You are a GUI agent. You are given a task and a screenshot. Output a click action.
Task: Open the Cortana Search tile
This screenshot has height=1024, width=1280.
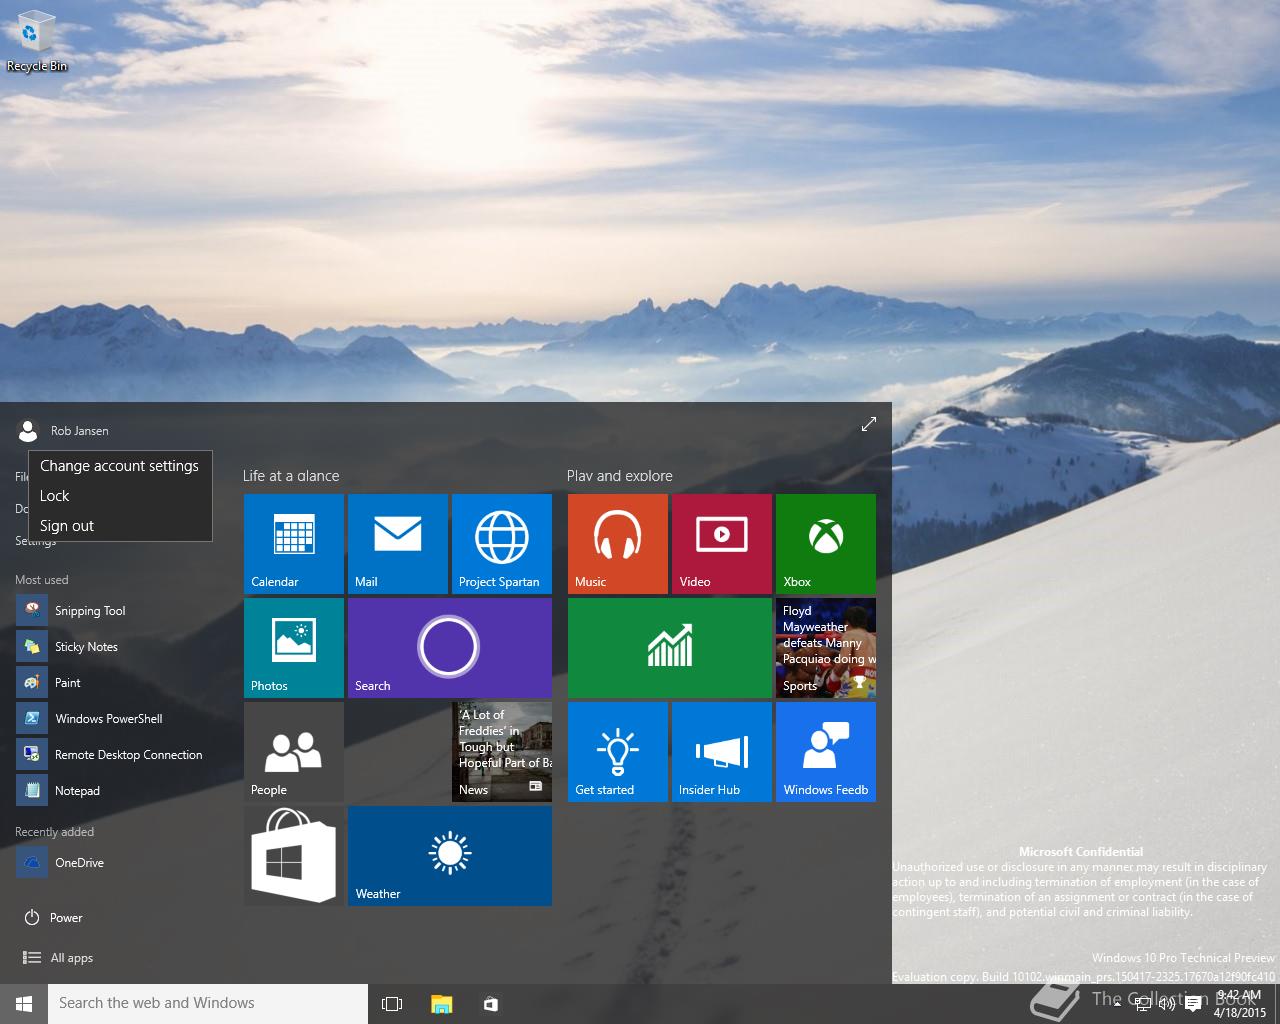tap(449, 647)
